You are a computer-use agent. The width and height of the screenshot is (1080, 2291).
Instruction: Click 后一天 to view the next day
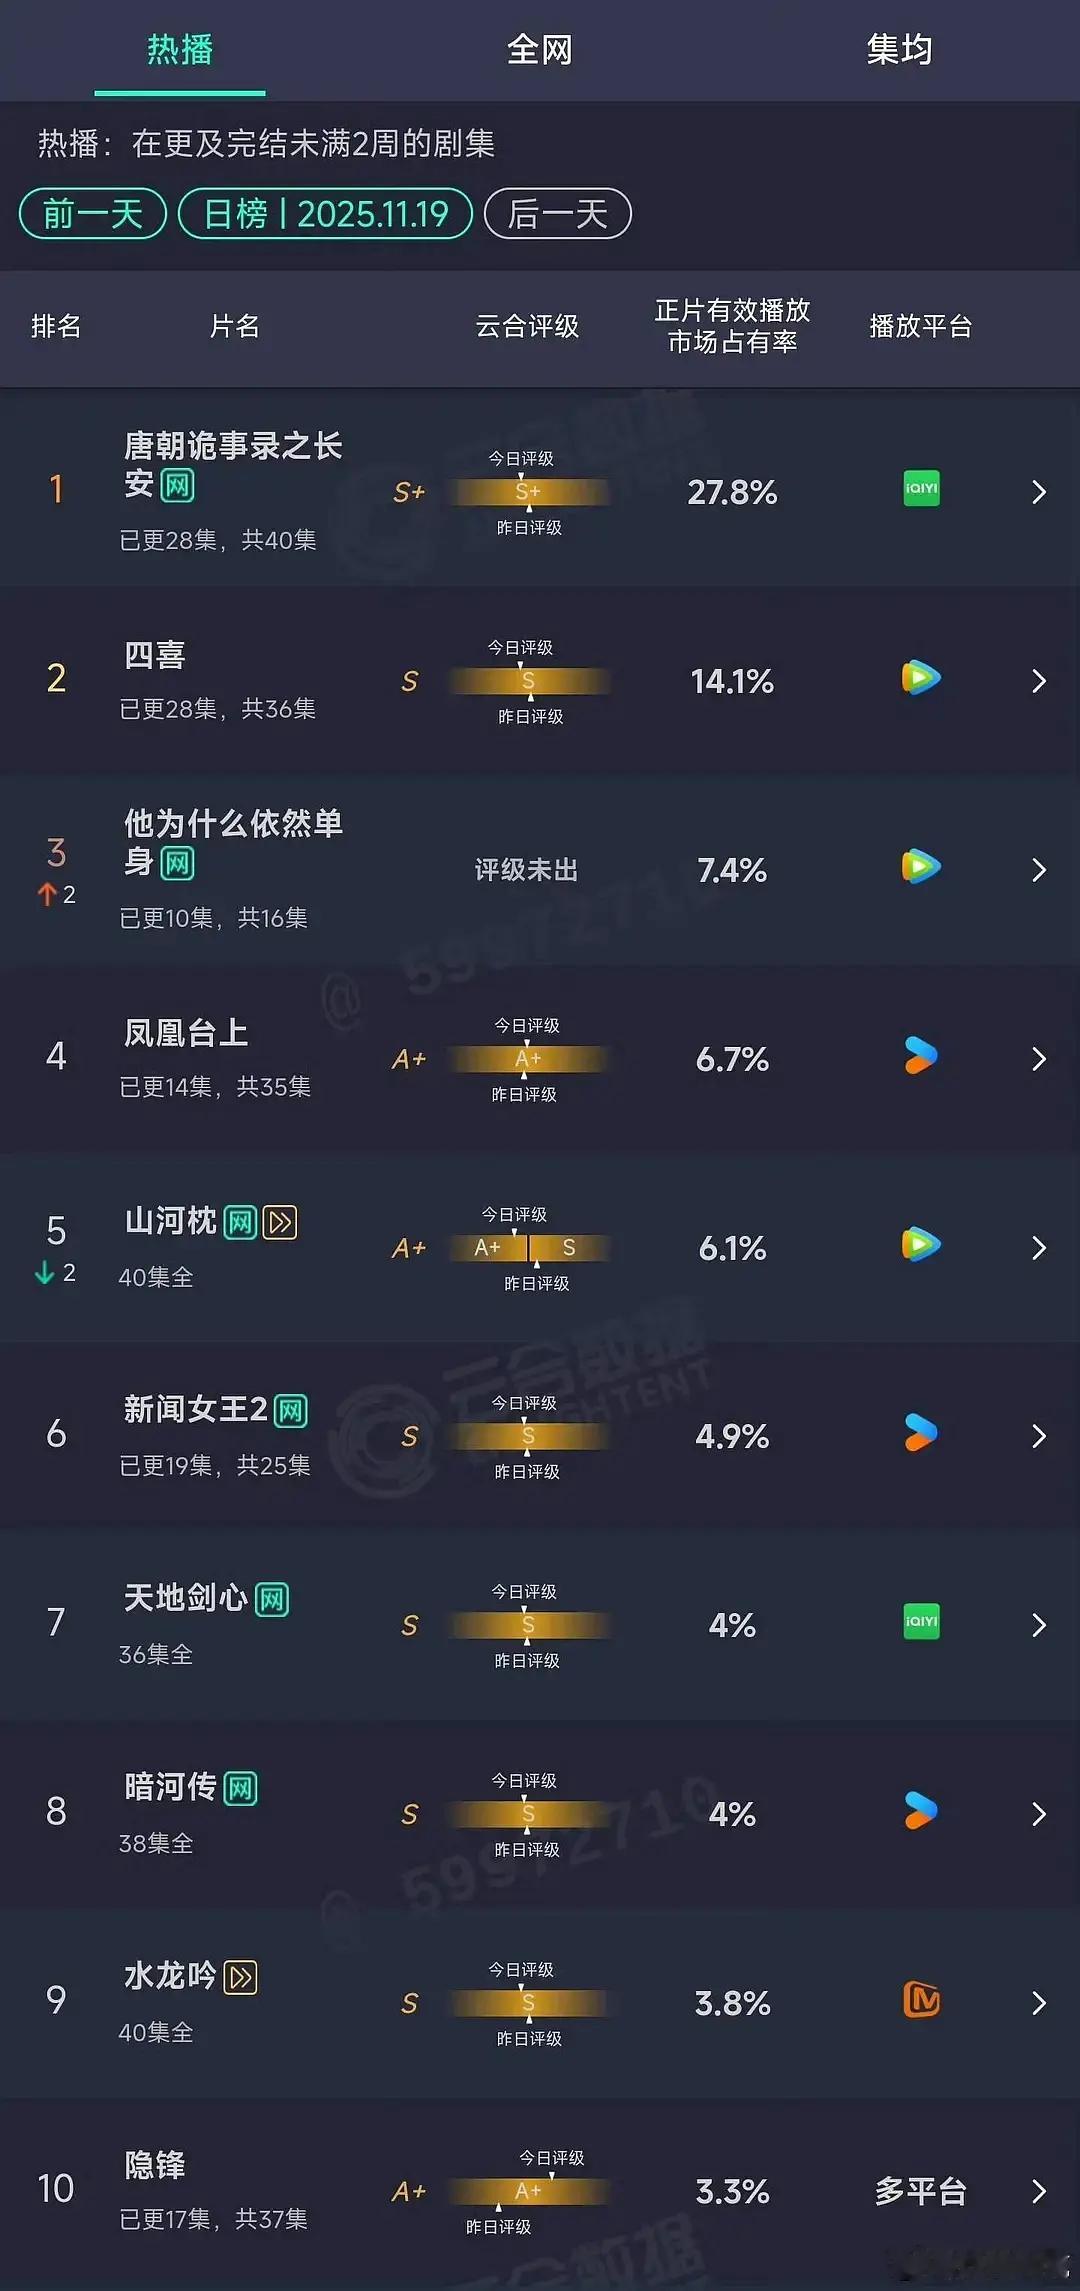coord(557,213)
